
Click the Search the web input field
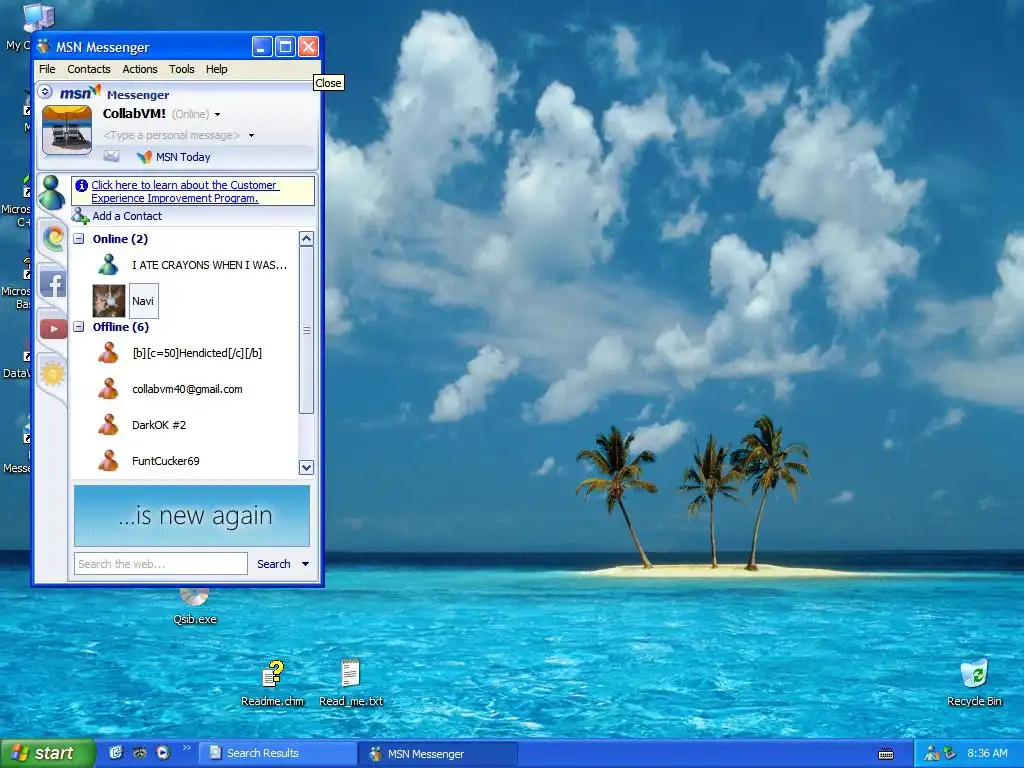(x=161, y=564)
